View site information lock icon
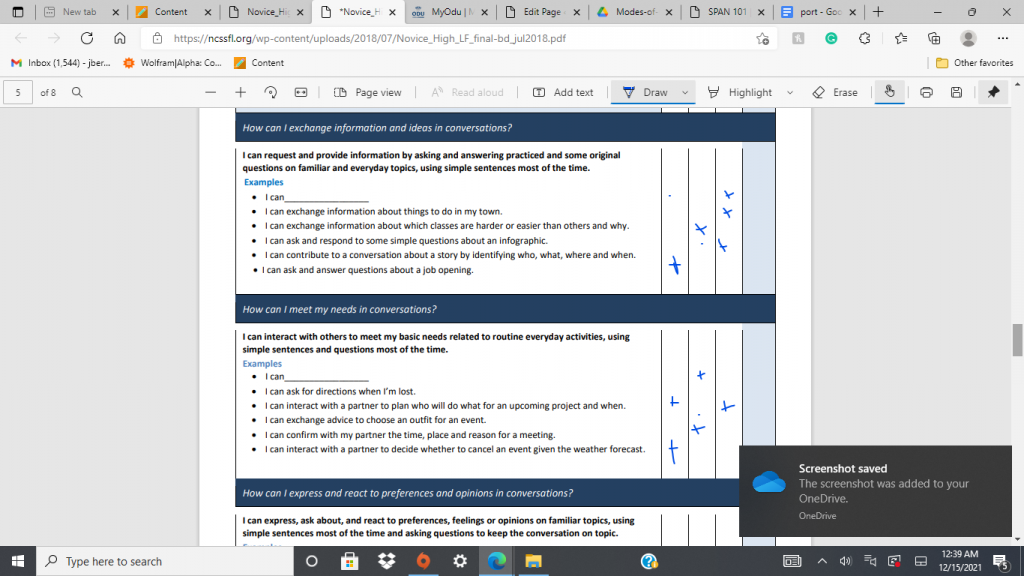Image resolution: width=1024 pixels, height=576 pixels. click(157, 39)
